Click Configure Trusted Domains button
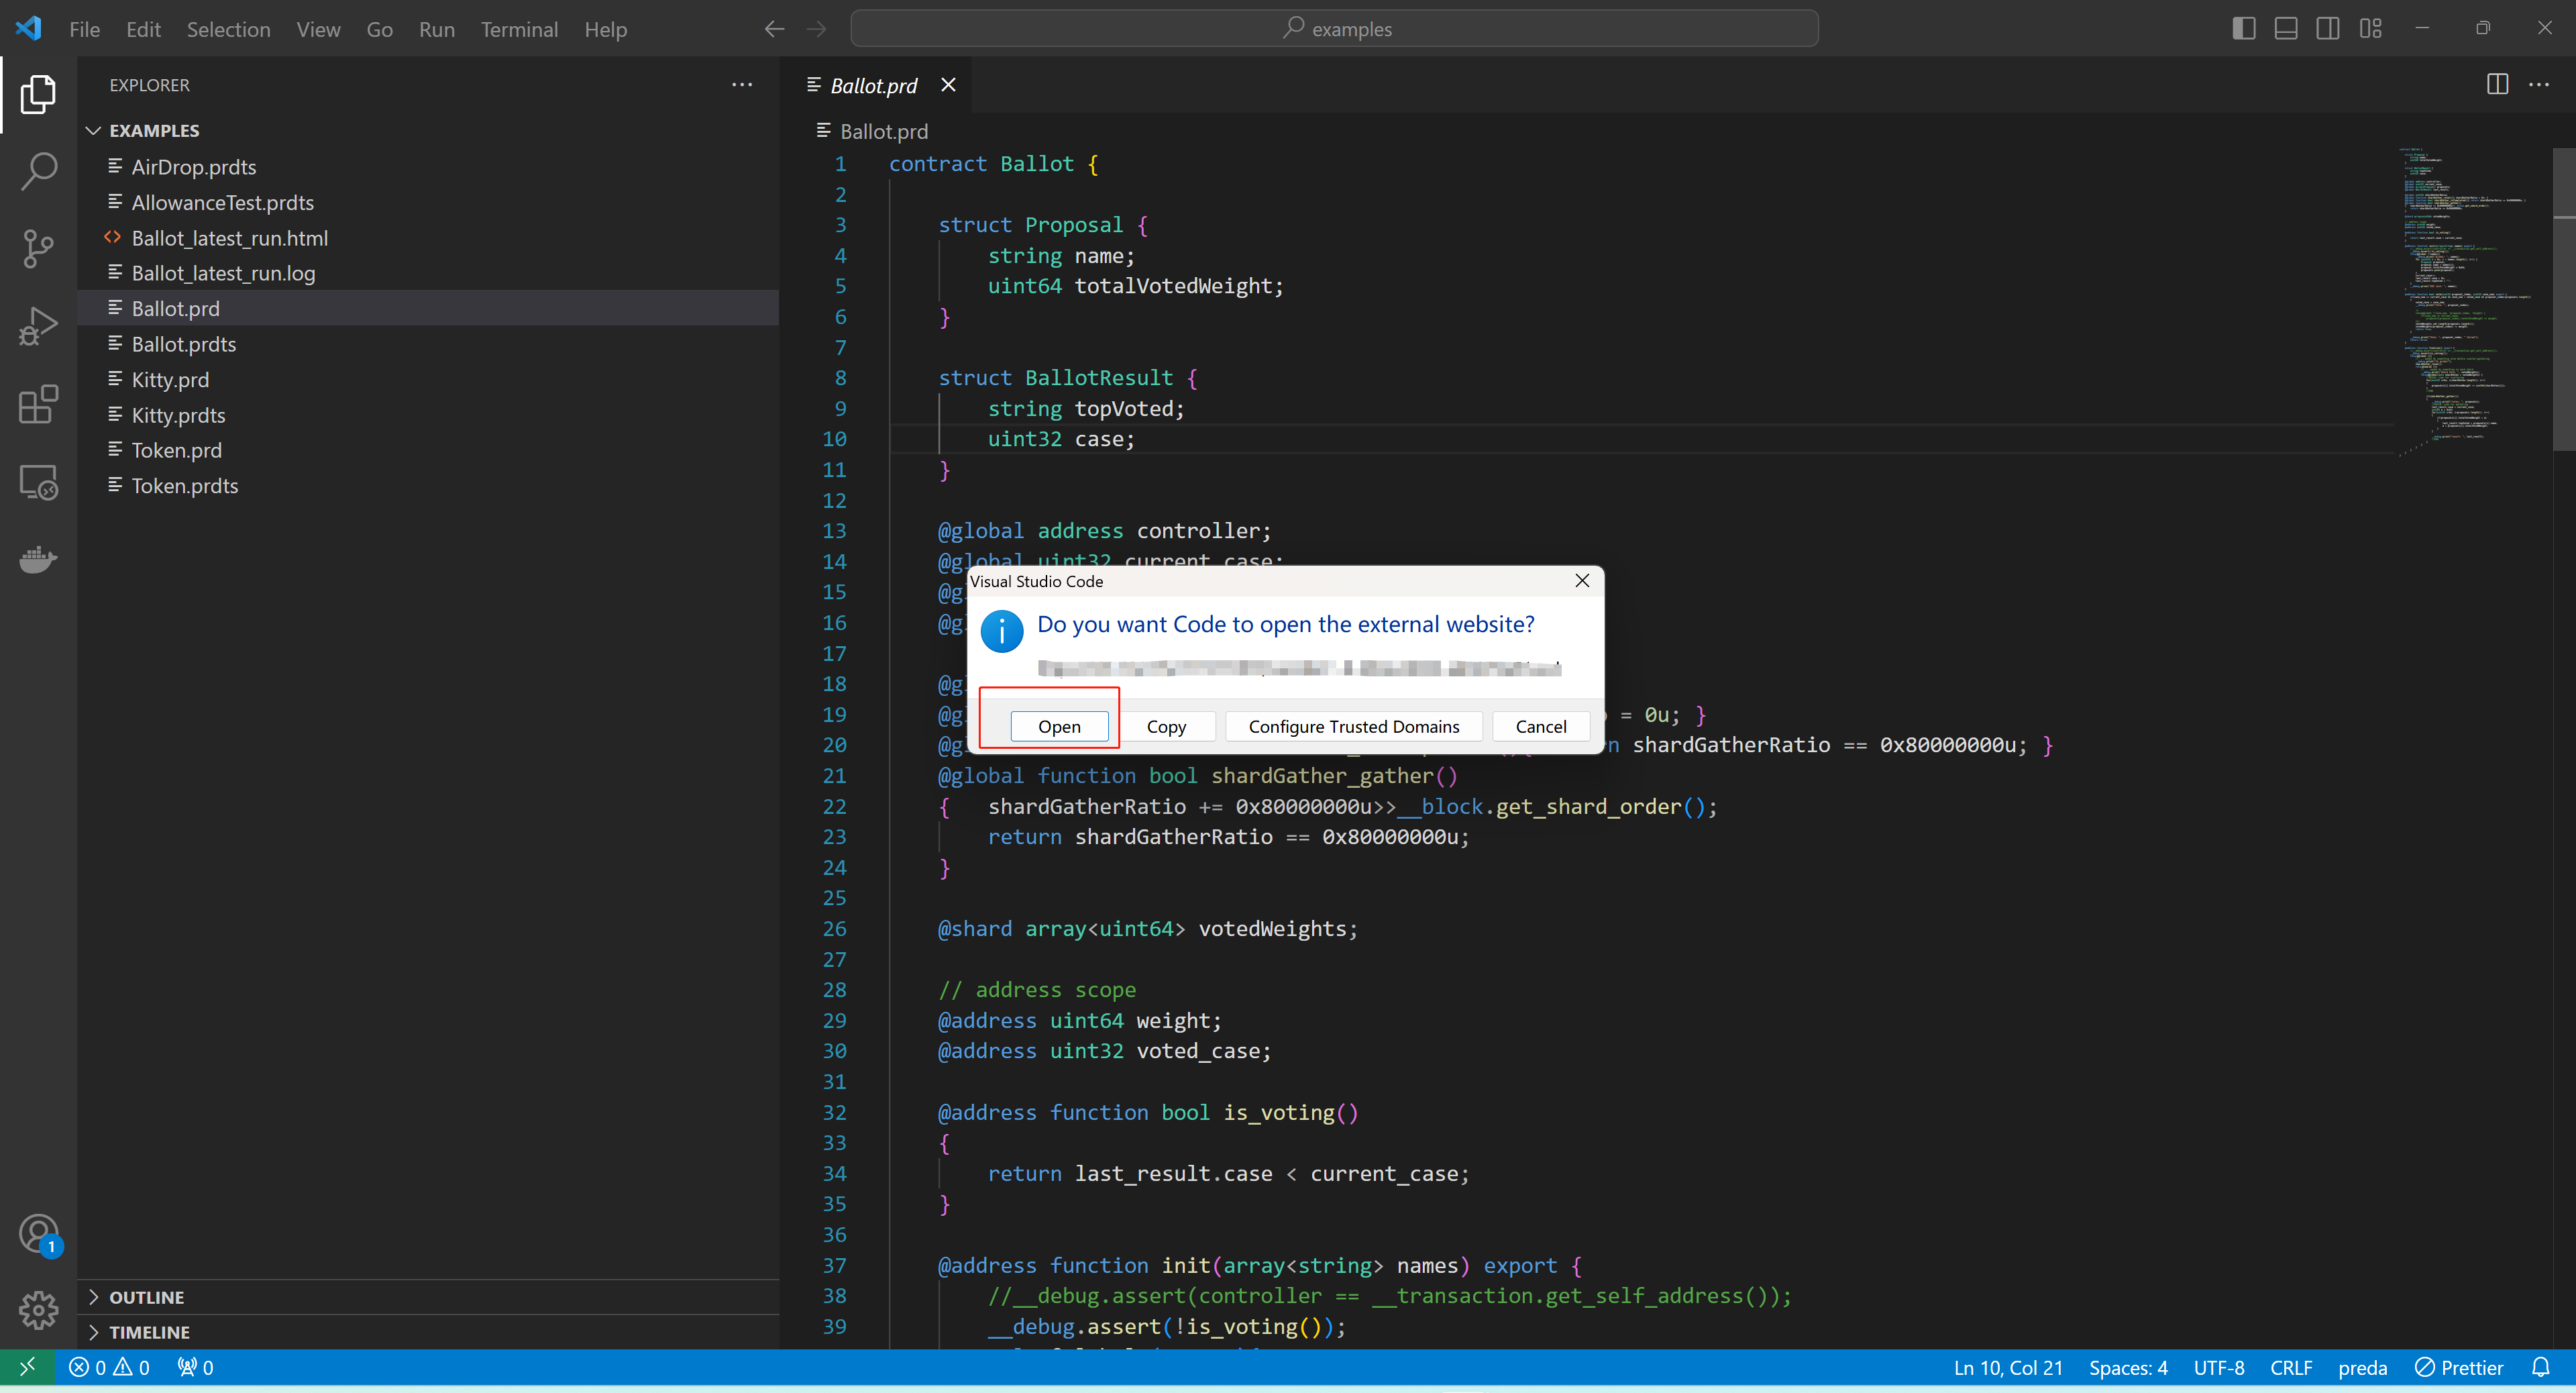The height and width of the screenshot is (1393, 2576). (1353, 726)
